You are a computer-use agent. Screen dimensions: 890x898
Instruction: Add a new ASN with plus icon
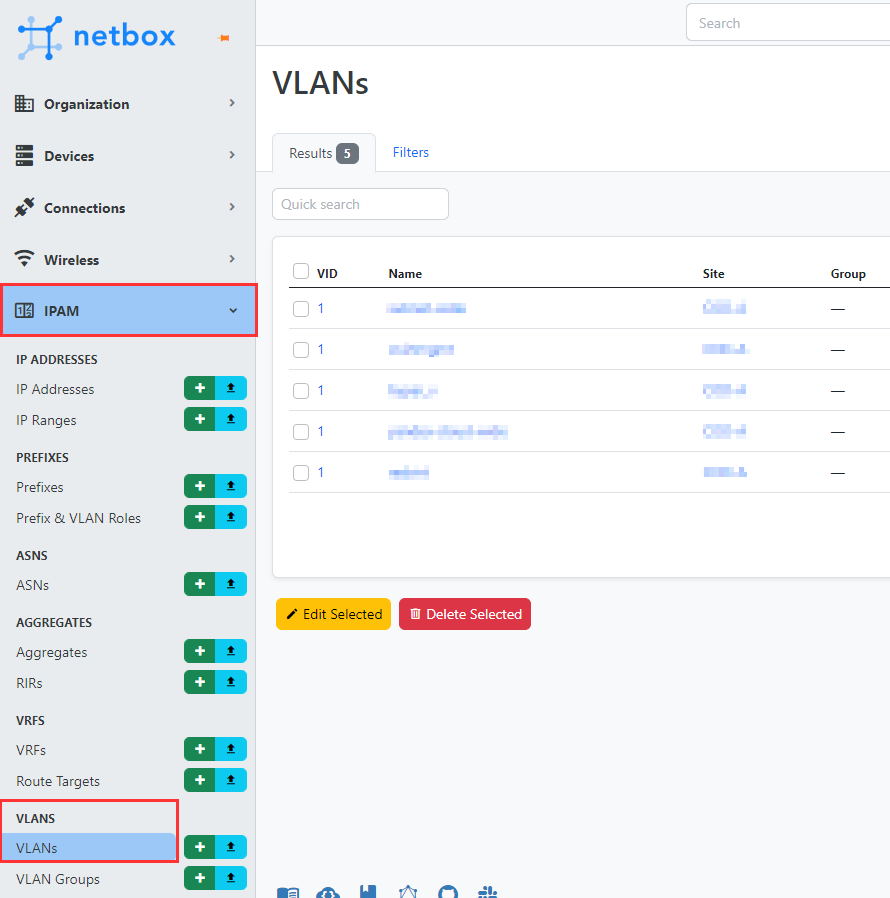(x=199, y=584)
